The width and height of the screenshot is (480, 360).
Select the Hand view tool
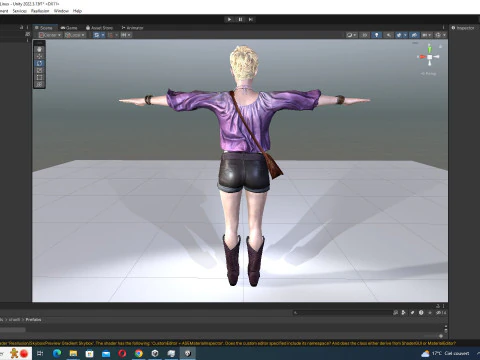pos(39,49)
